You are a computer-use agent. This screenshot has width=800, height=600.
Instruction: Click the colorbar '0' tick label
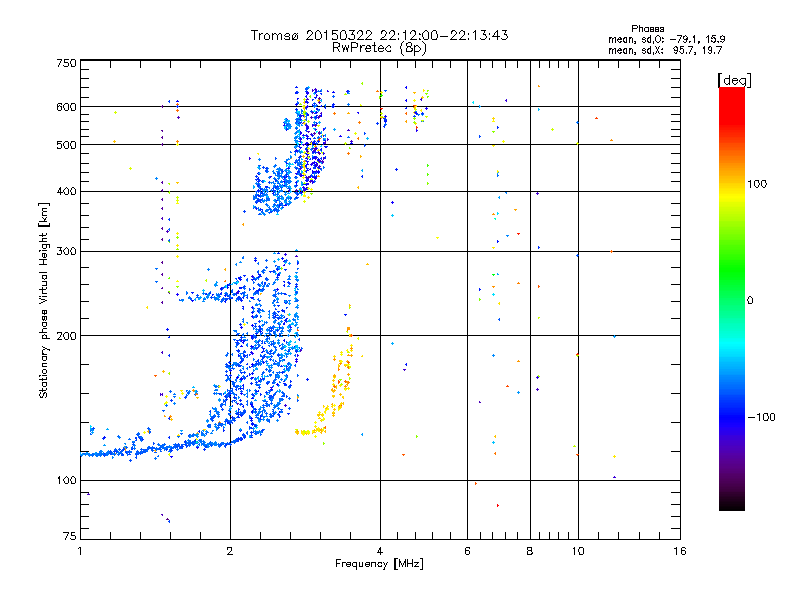tap(750, 301)
